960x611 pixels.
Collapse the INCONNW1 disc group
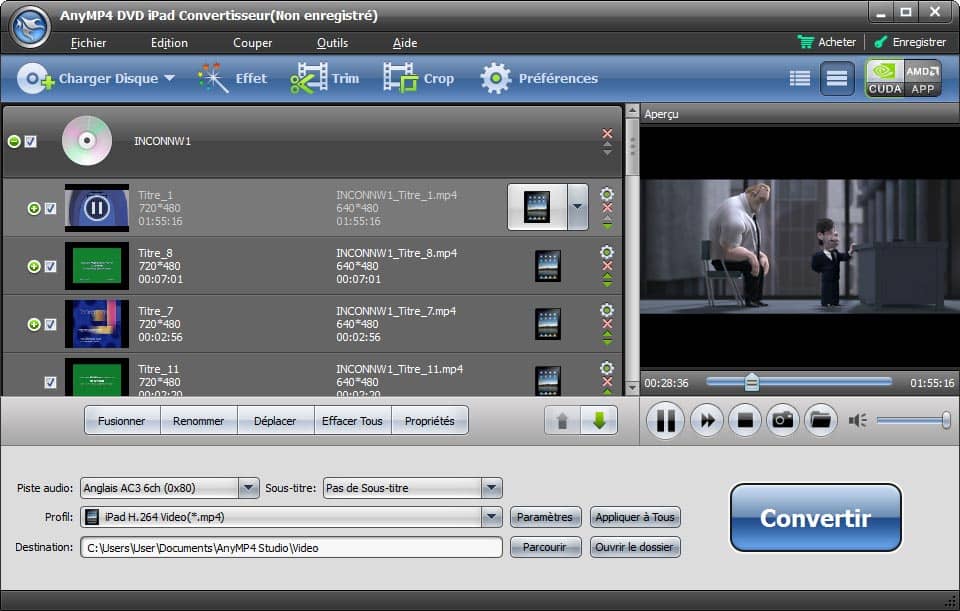pyautogui.click(x=14, y=141)
